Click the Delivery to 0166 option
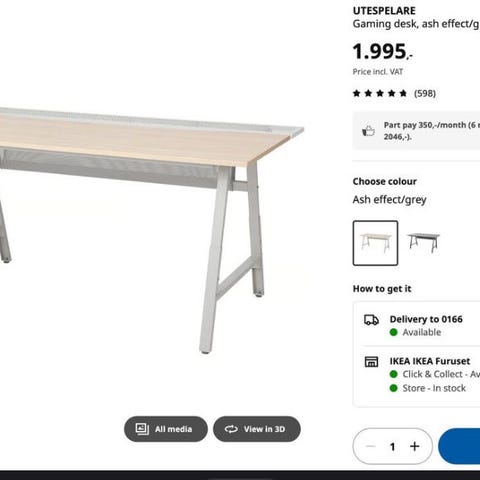The image size is (480, 480). pyautogui.click(x=421, y=325)
